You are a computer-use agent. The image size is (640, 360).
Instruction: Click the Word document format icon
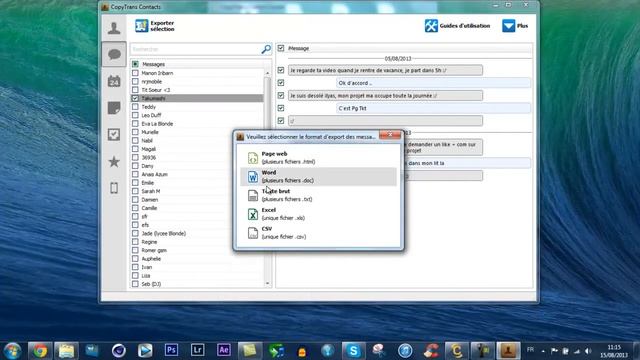(x=253, y=176)
